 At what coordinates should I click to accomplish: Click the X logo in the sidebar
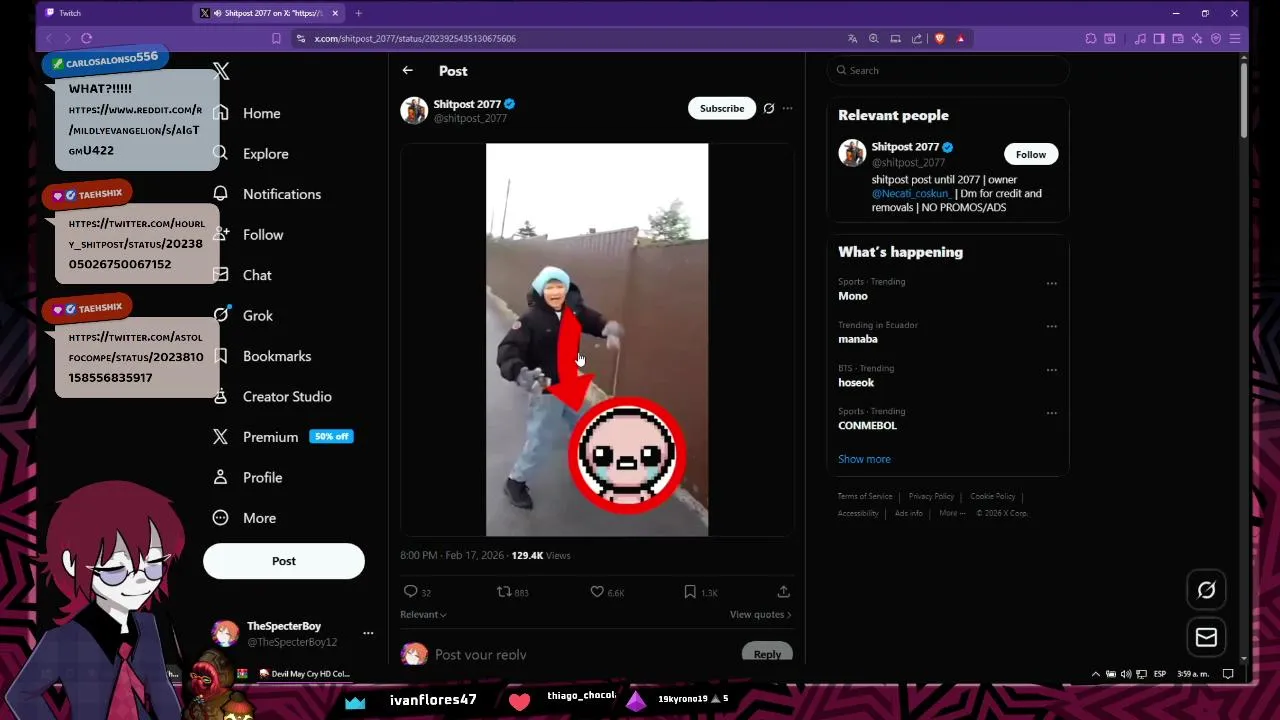click(221, 71)
